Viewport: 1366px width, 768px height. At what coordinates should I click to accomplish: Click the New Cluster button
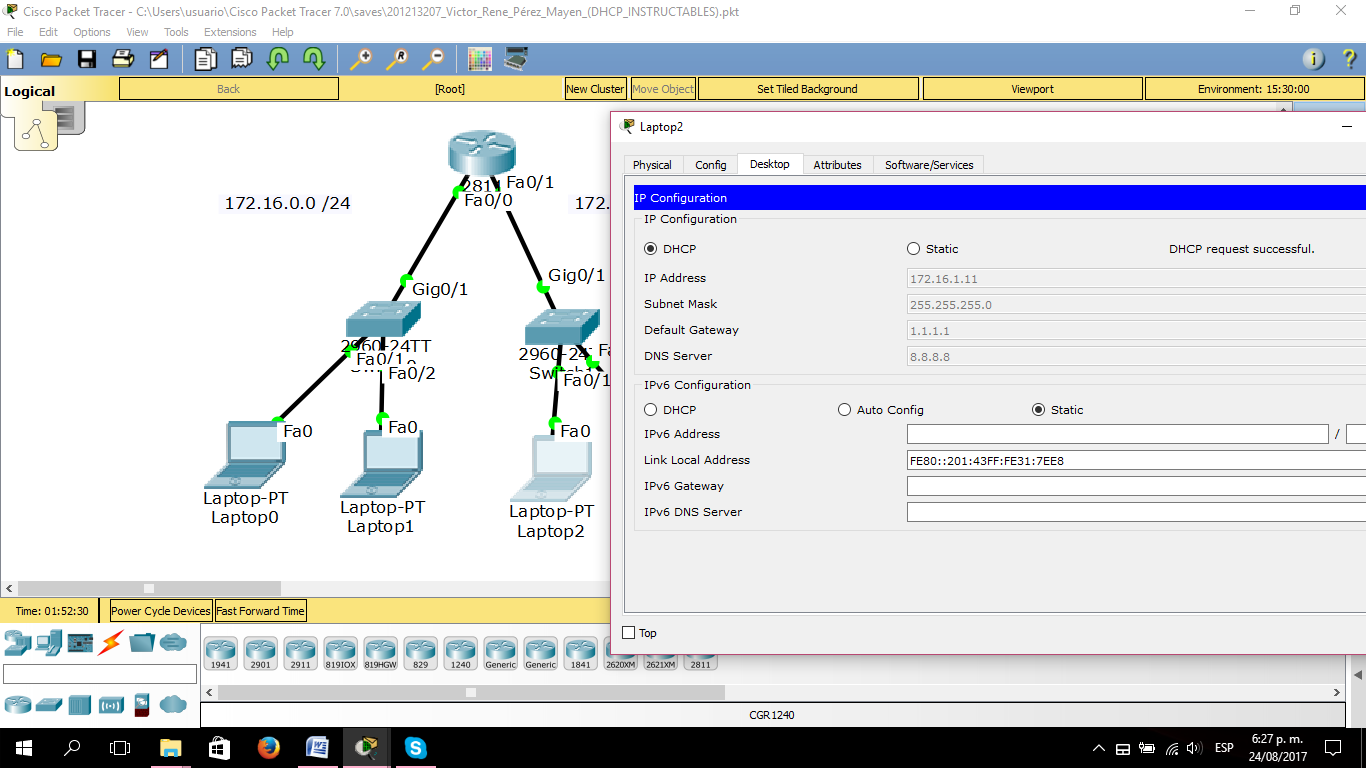tap(595, 89)
